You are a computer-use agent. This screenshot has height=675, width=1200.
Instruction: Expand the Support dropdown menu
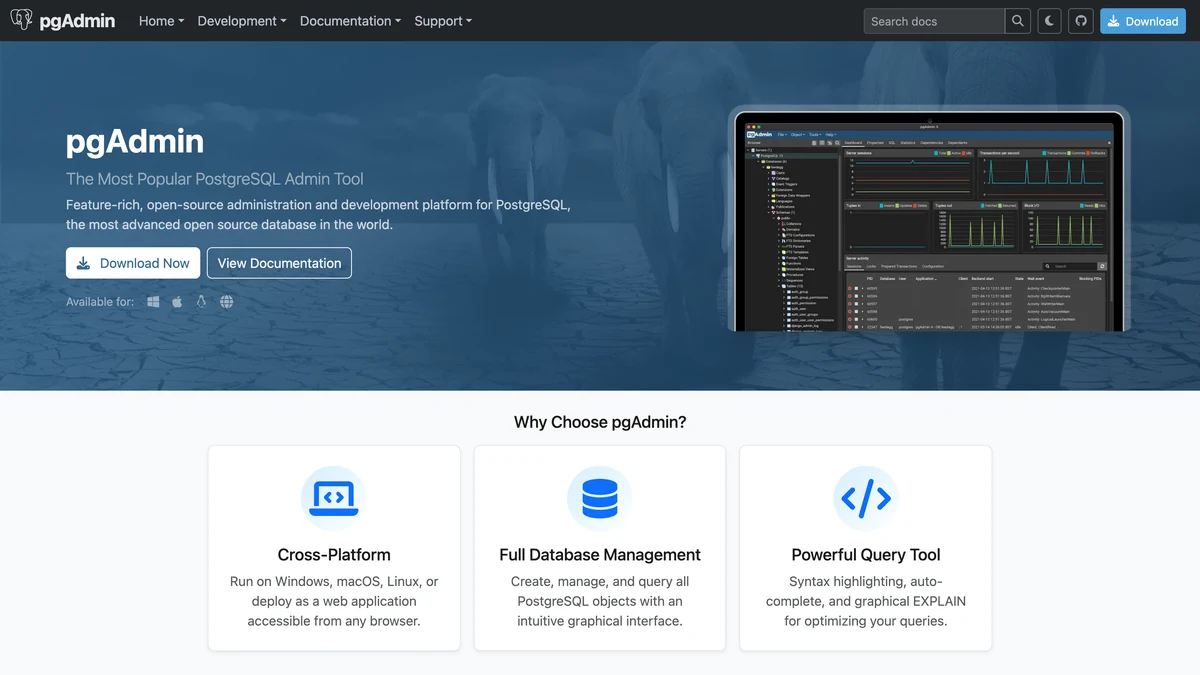coord(443,21)
